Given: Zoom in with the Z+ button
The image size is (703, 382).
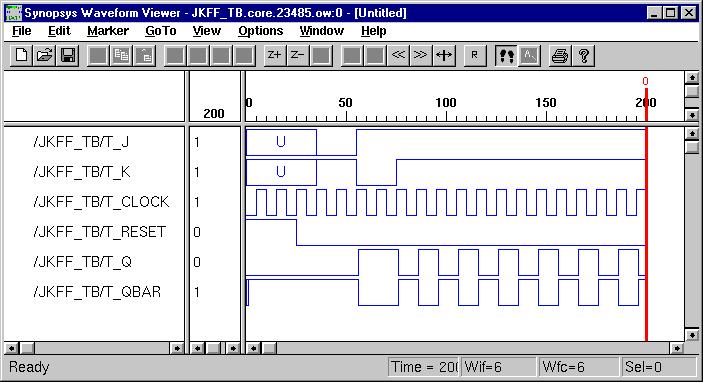Looking at the screenshot, I should [x=274, y=56].
